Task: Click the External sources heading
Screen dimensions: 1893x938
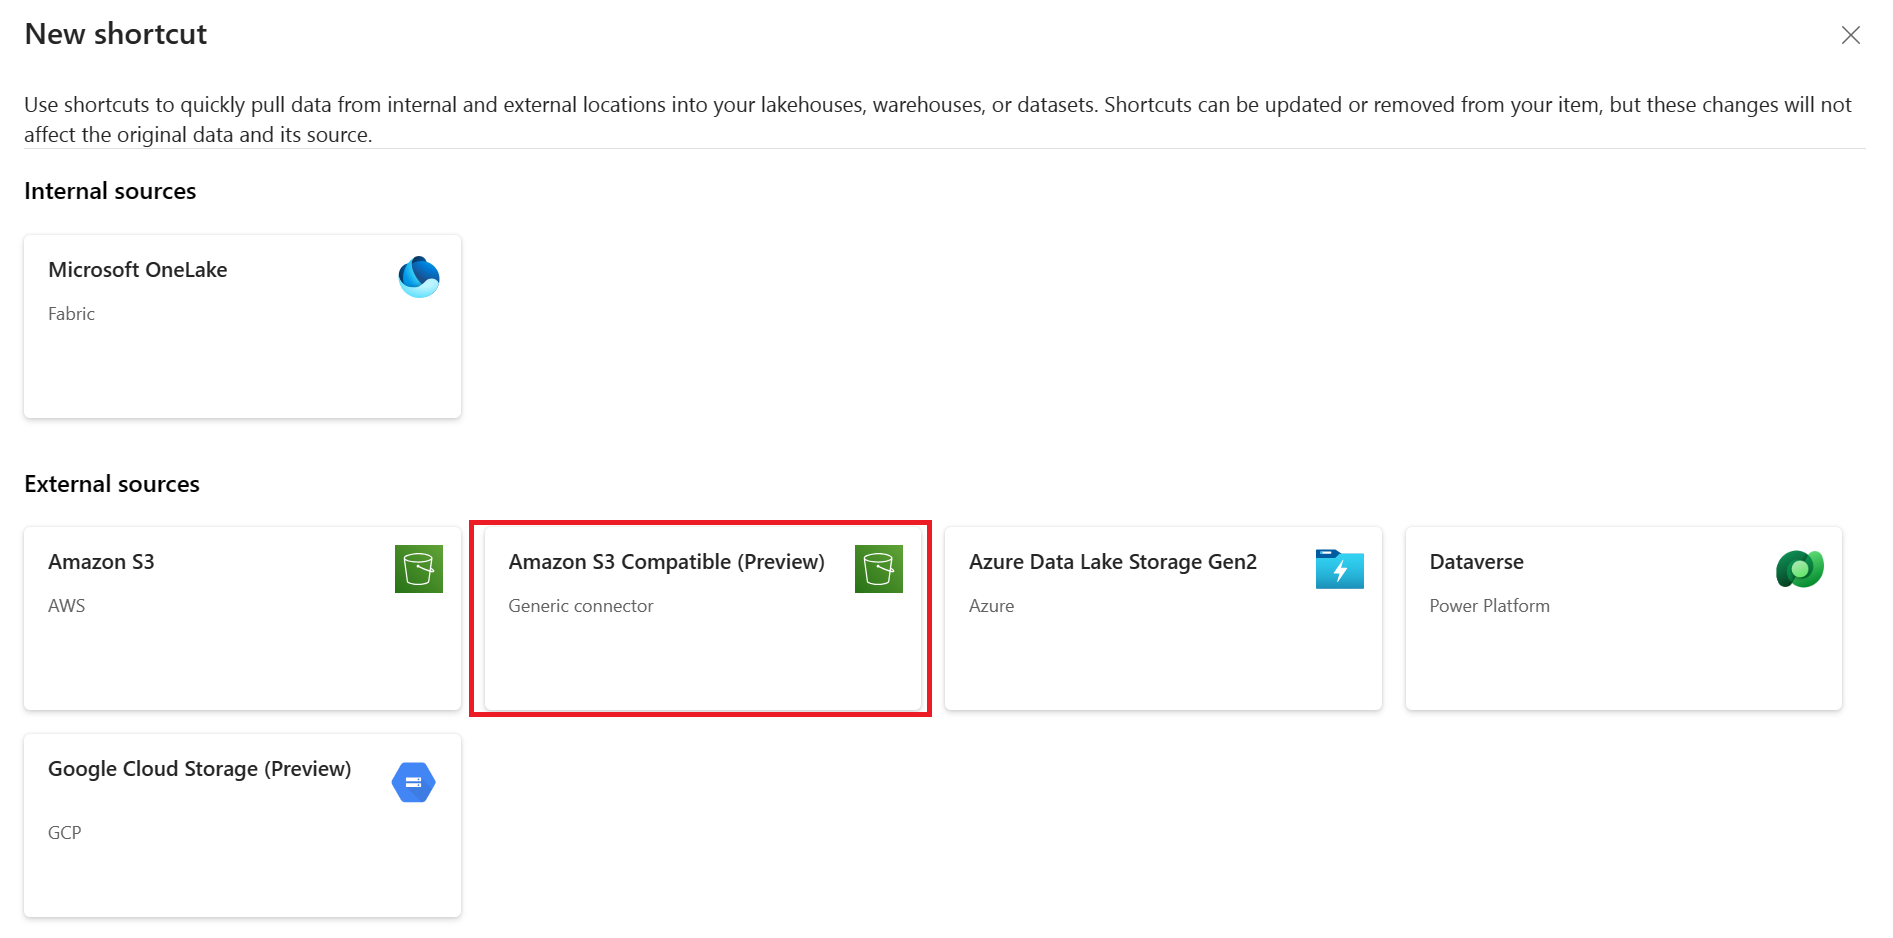Action: point(112,484)
